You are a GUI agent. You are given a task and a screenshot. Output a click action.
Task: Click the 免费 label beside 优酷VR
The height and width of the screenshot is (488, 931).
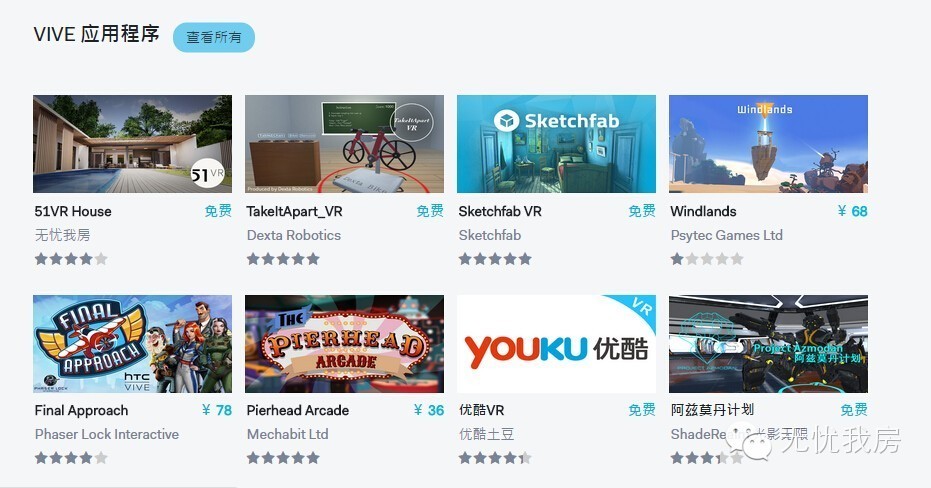[x=642, y=410]
